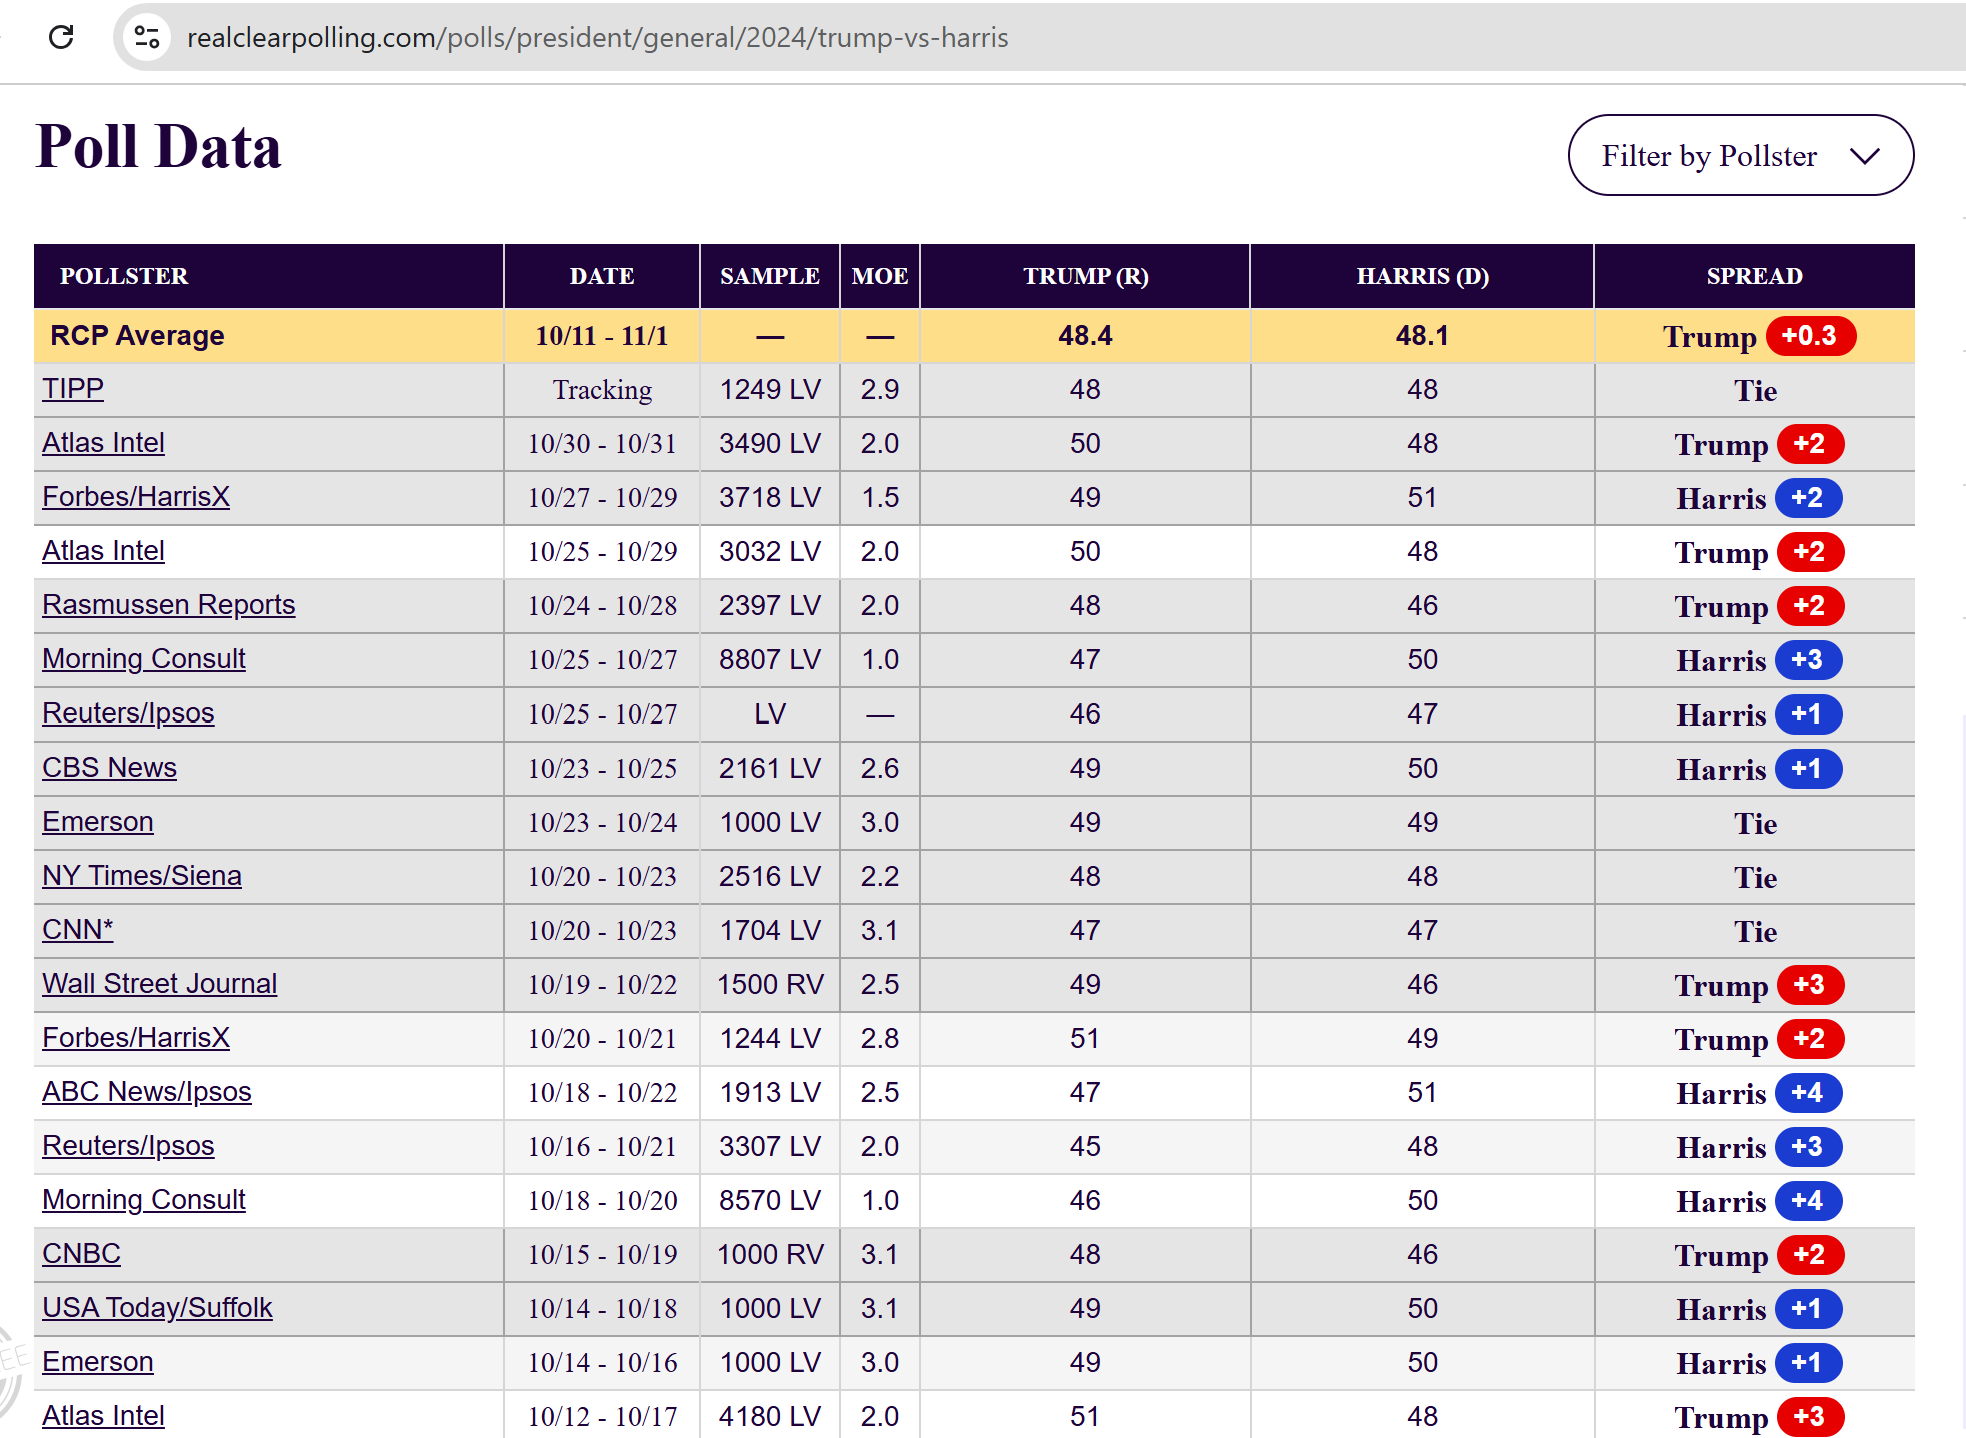
Task: Click the blue +4 badge for ABC News/Ipsos
Action: [1808, 1092]
